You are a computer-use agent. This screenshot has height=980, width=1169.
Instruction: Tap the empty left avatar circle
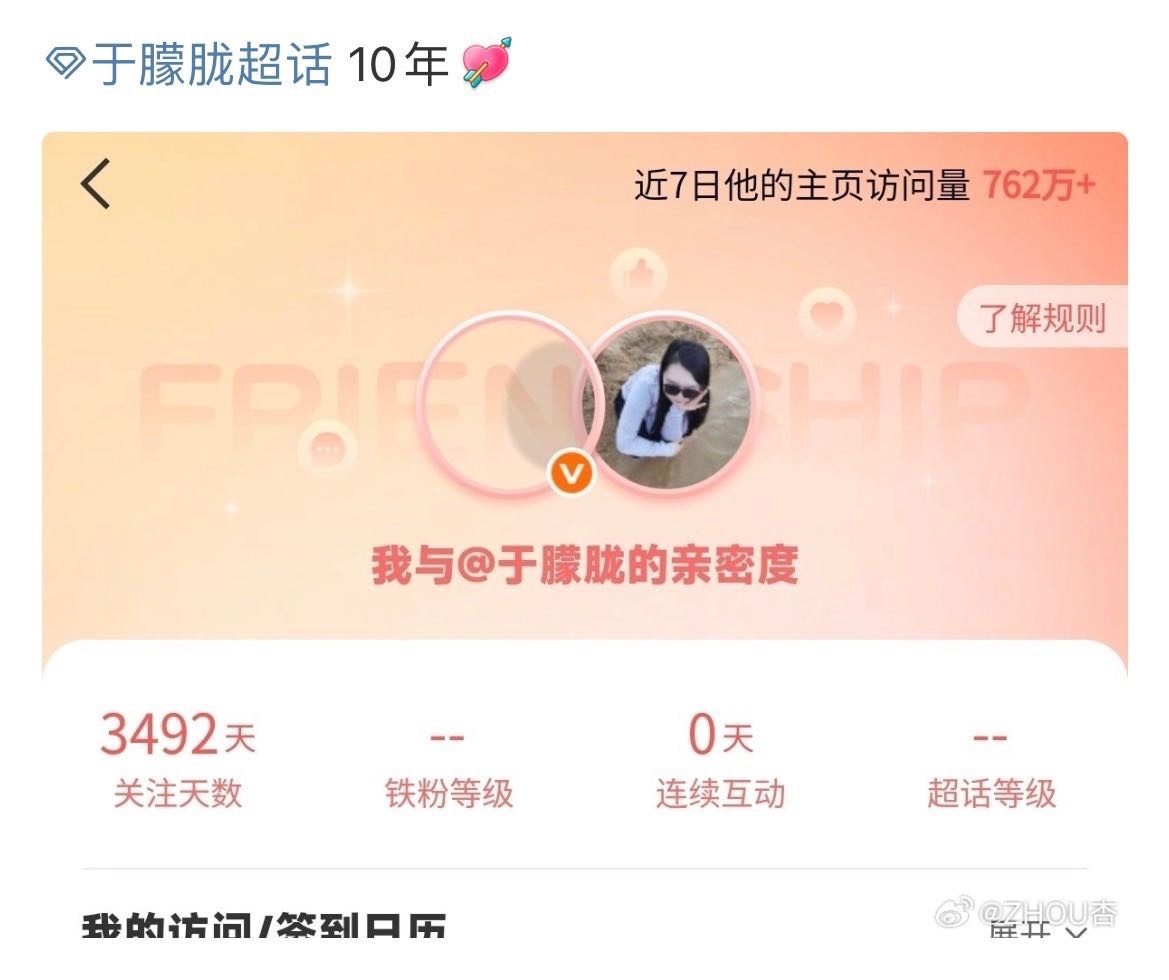point(501,403)
